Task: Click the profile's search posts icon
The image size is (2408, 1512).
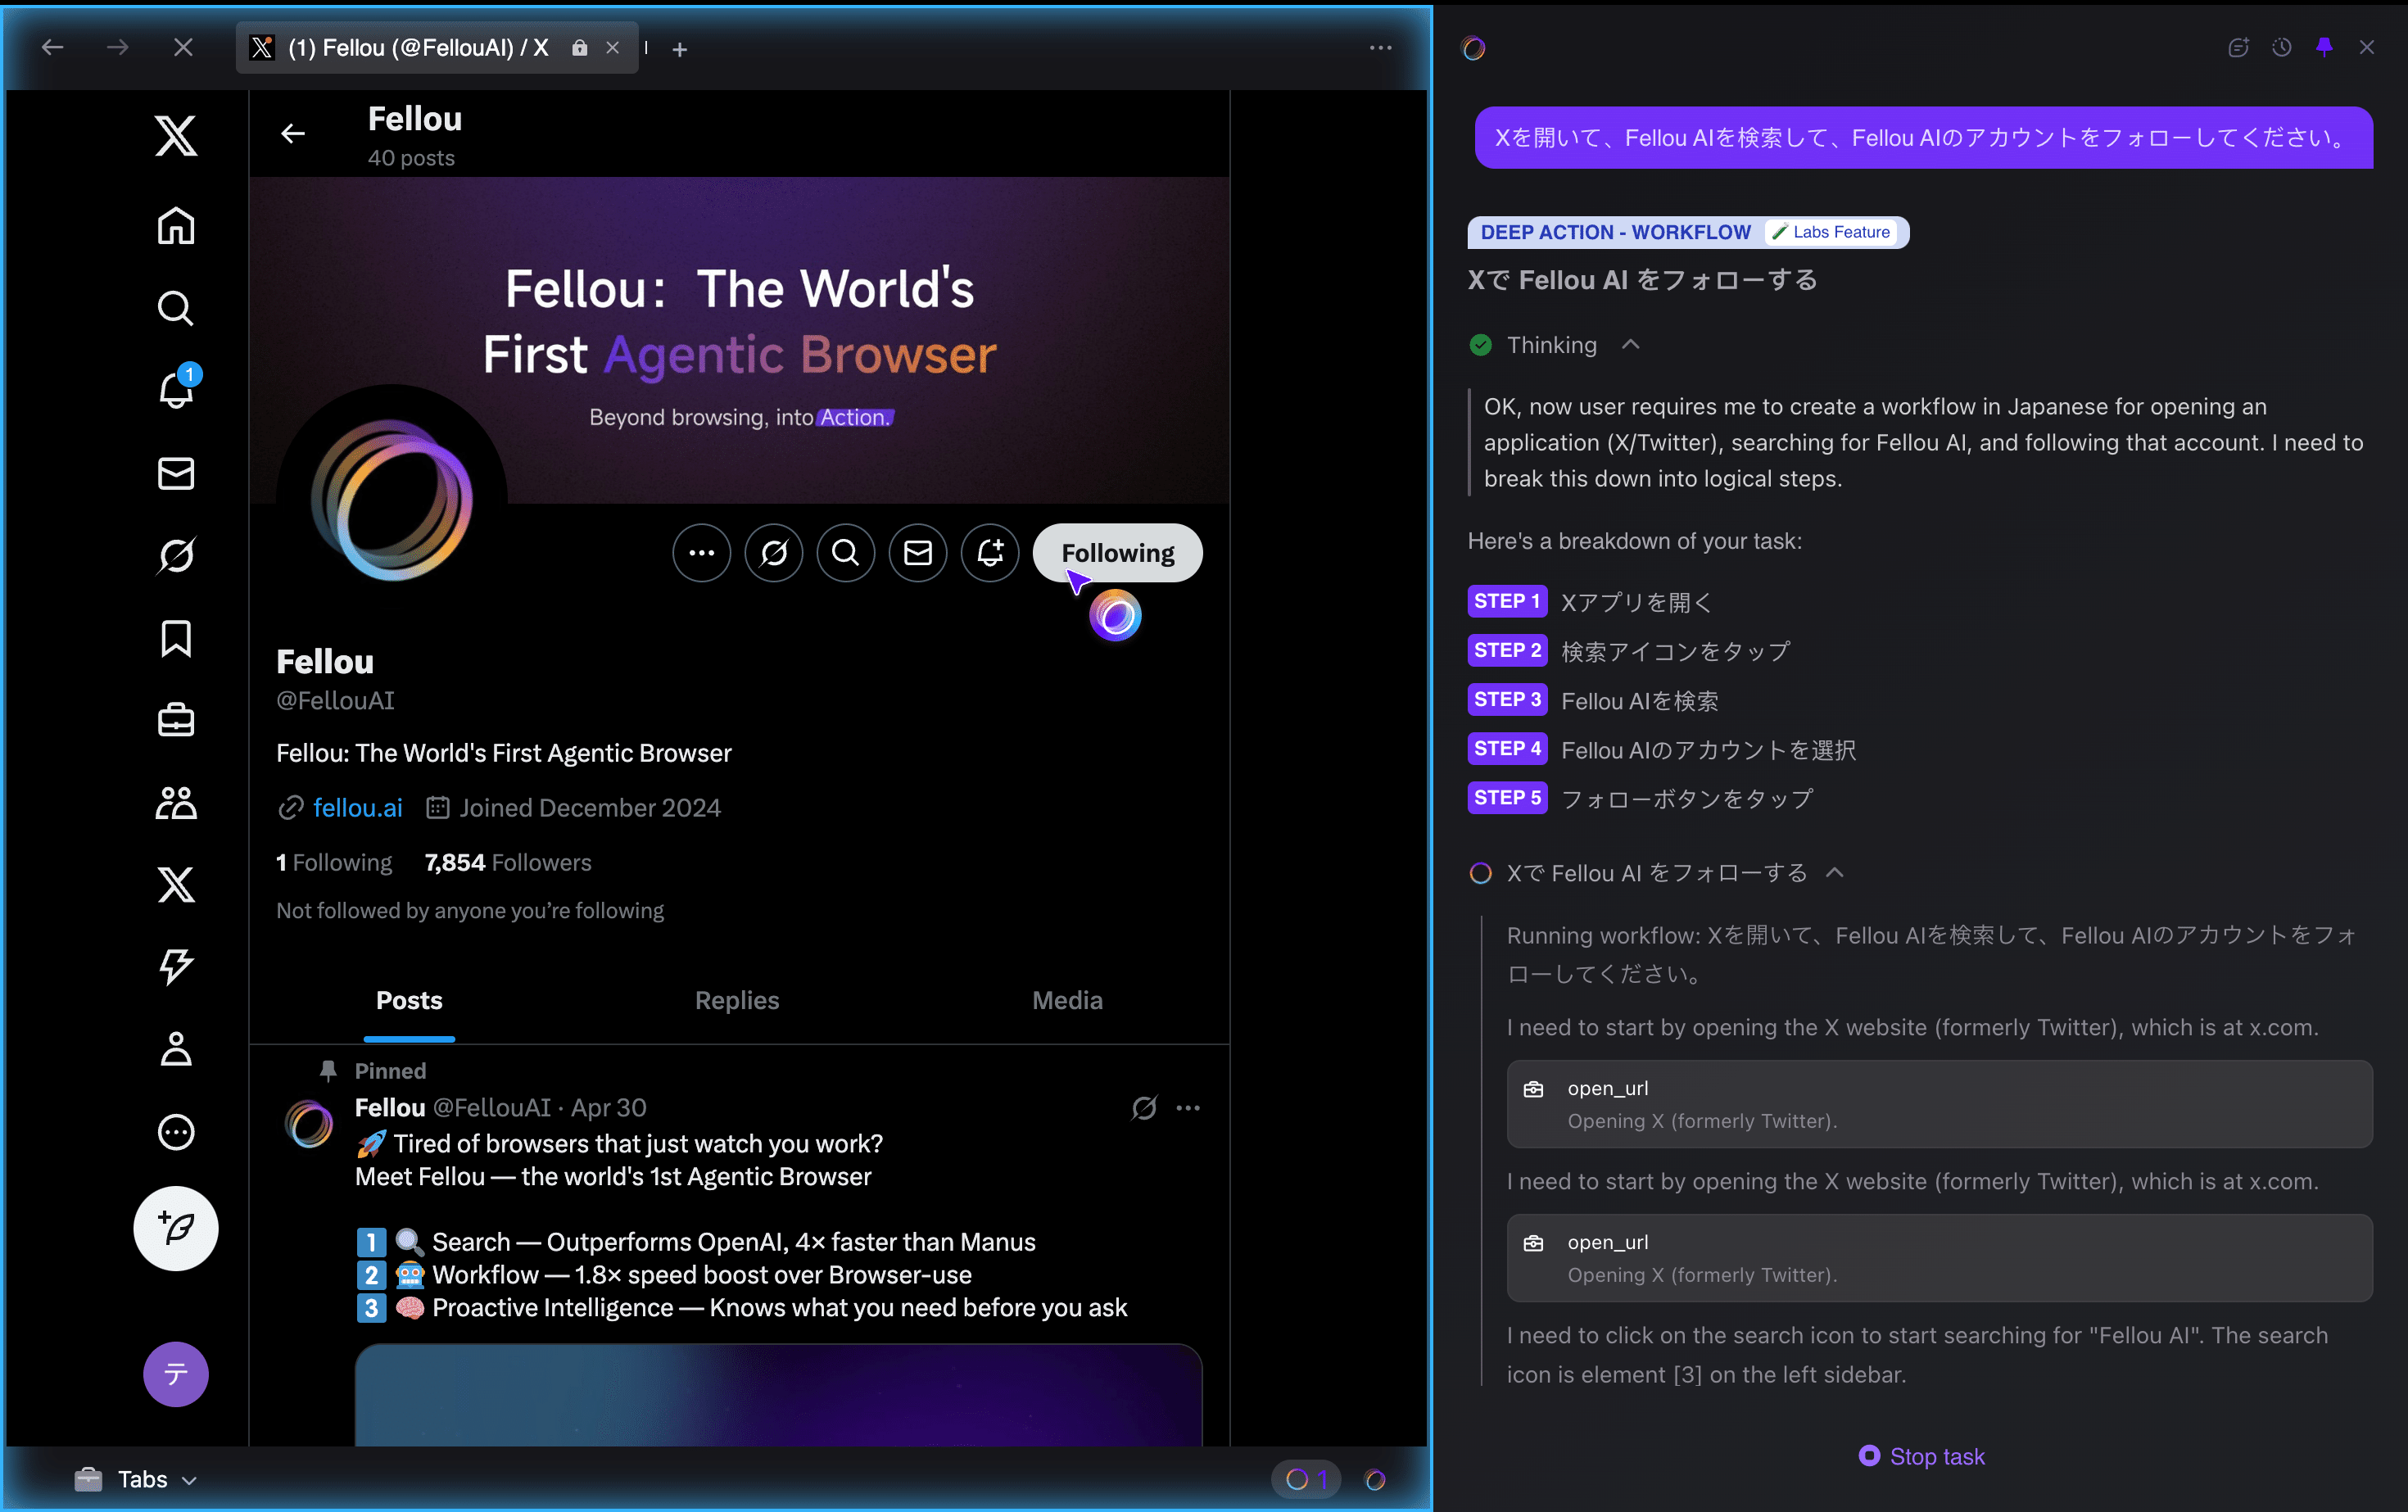Action: [845, 553]
